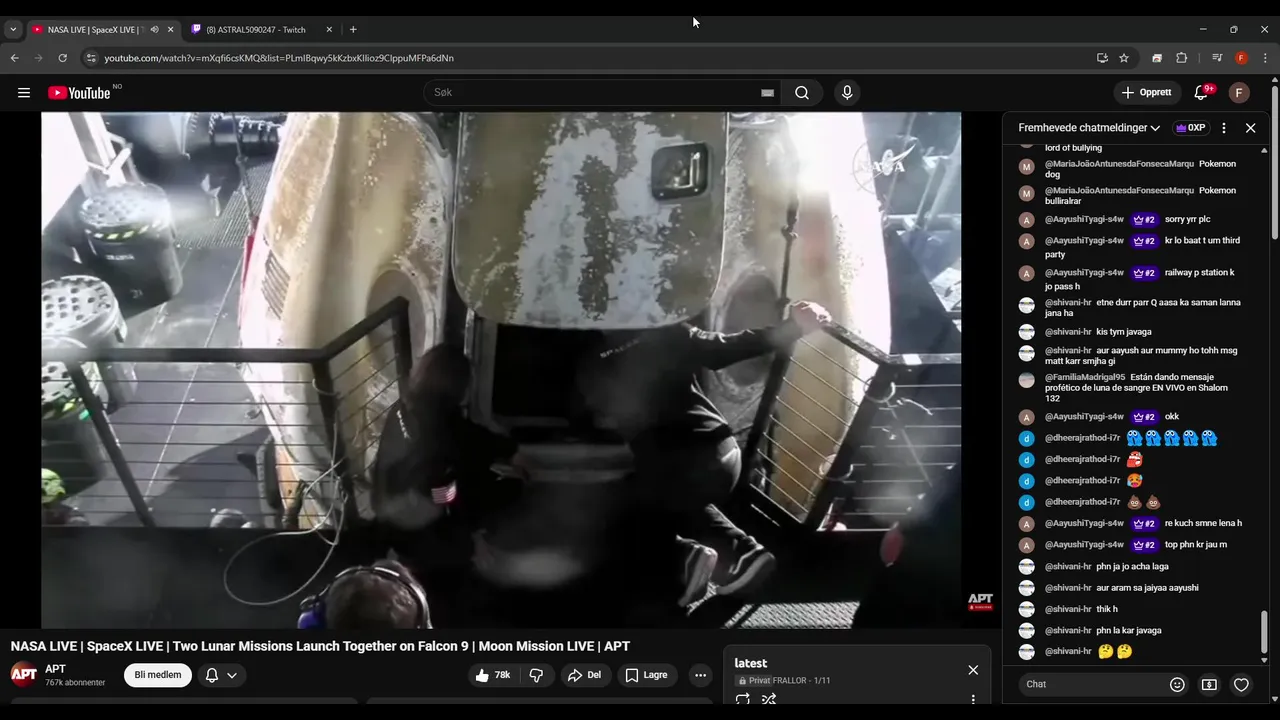Click the message "phn la kar javaga"
The width and height of the screenshot is (1280, 720).
pyautogui.click(x=1128, y=630)
